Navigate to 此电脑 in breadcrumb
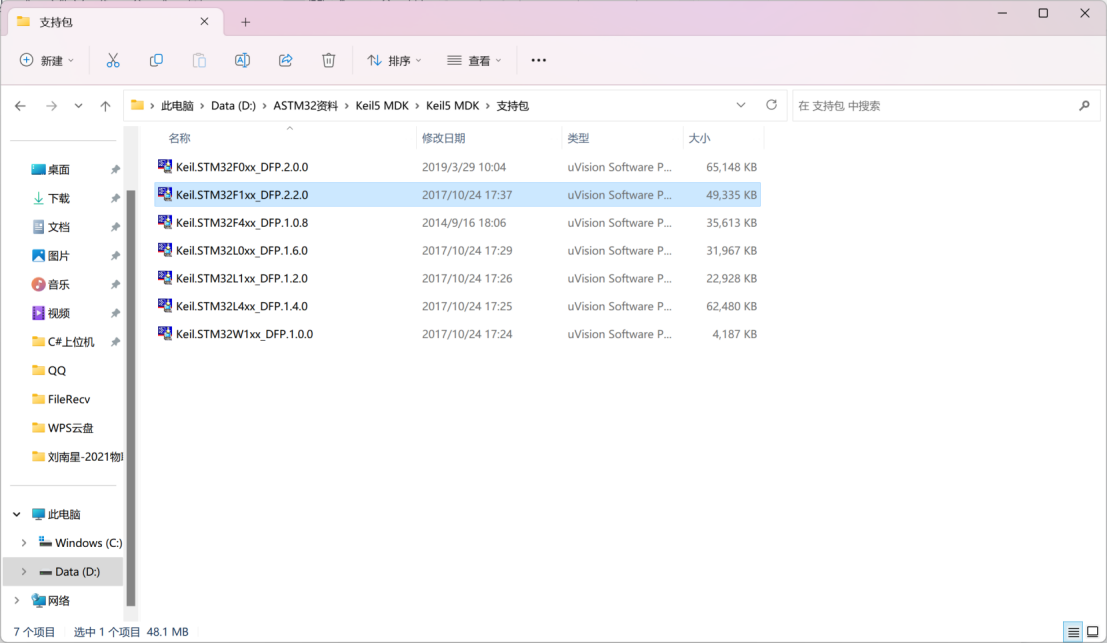Screen dimensions: 1107x643 point(177,106)
